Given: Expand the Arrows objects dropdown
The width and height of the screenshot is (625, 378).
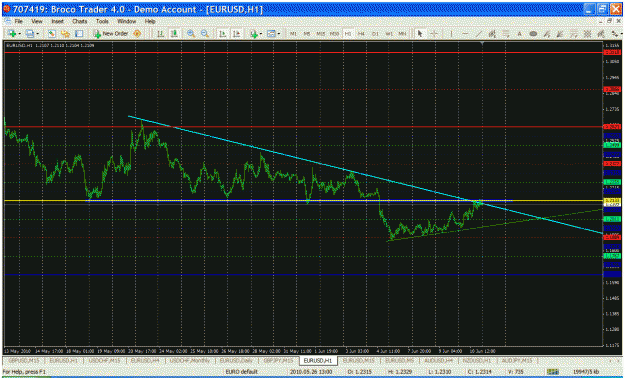Looking at the screenshot, I should [622, 34].
